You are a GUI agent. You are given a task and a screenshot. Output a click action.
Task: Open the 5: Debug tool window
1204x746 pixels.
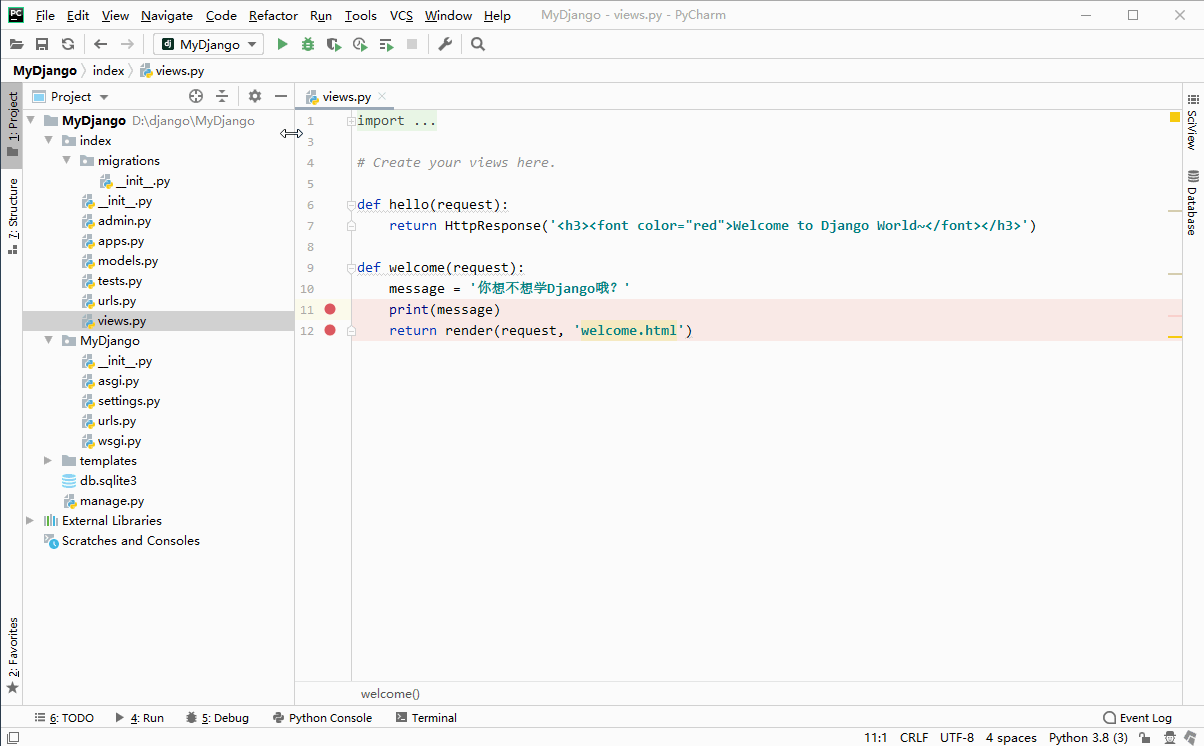click(x=217, y=718)
